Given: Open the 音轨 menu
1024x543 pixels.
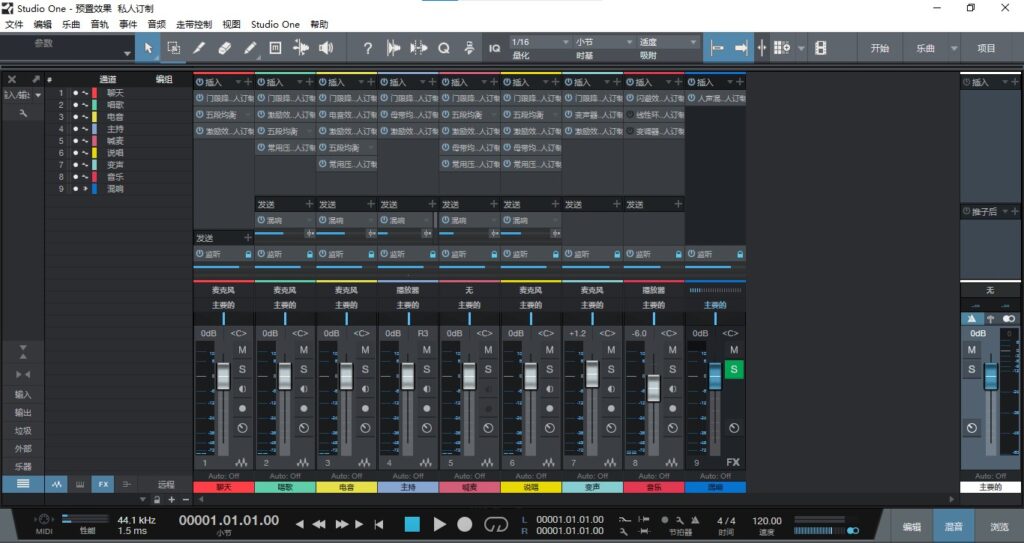Looking at the screenshot, I should [x=100, y=24].
